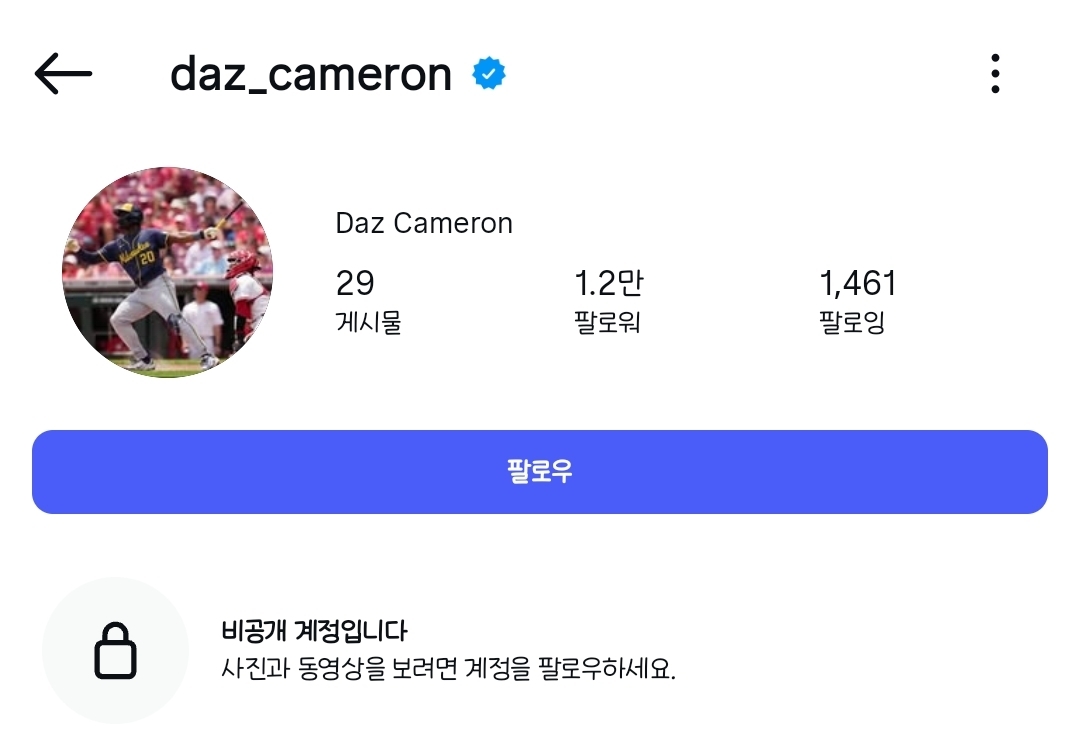This screenshot has width=1080, height=750.
Task: Tap the padlock private account icon
Action: [115, 651]
